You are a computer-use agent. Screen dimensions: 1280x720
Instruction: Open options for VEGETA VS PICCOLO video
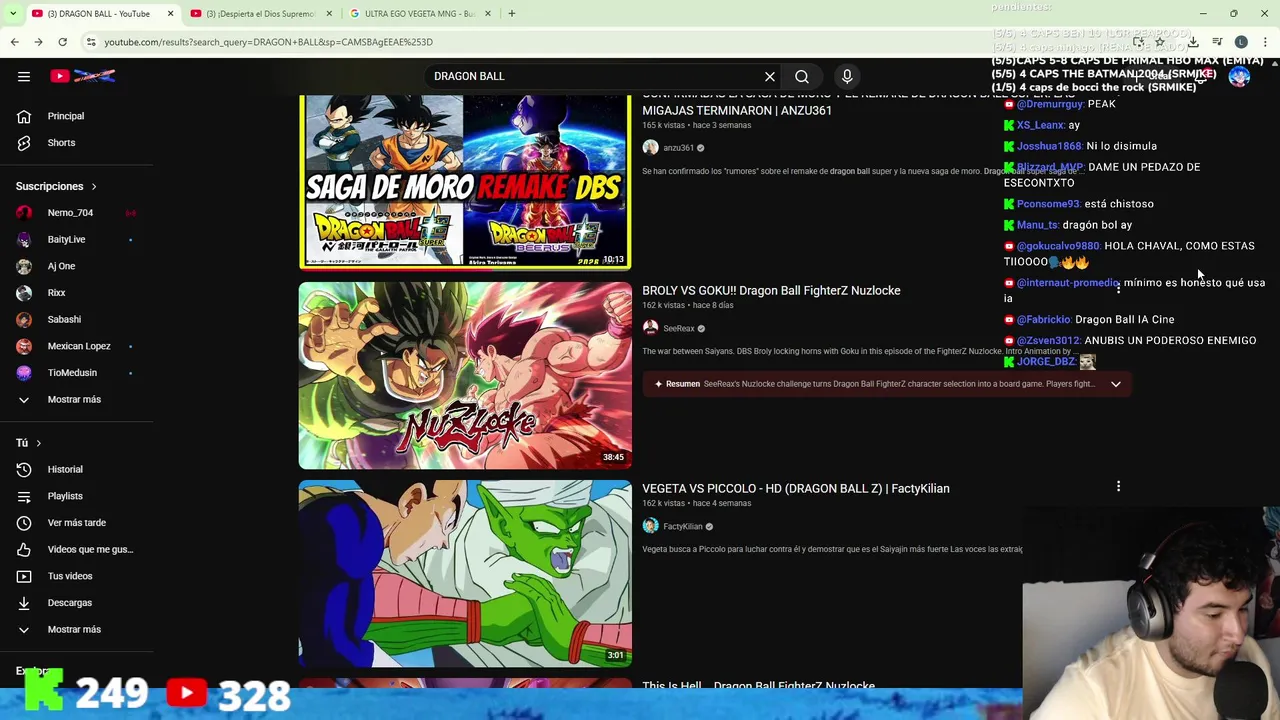coord(1118,487)
